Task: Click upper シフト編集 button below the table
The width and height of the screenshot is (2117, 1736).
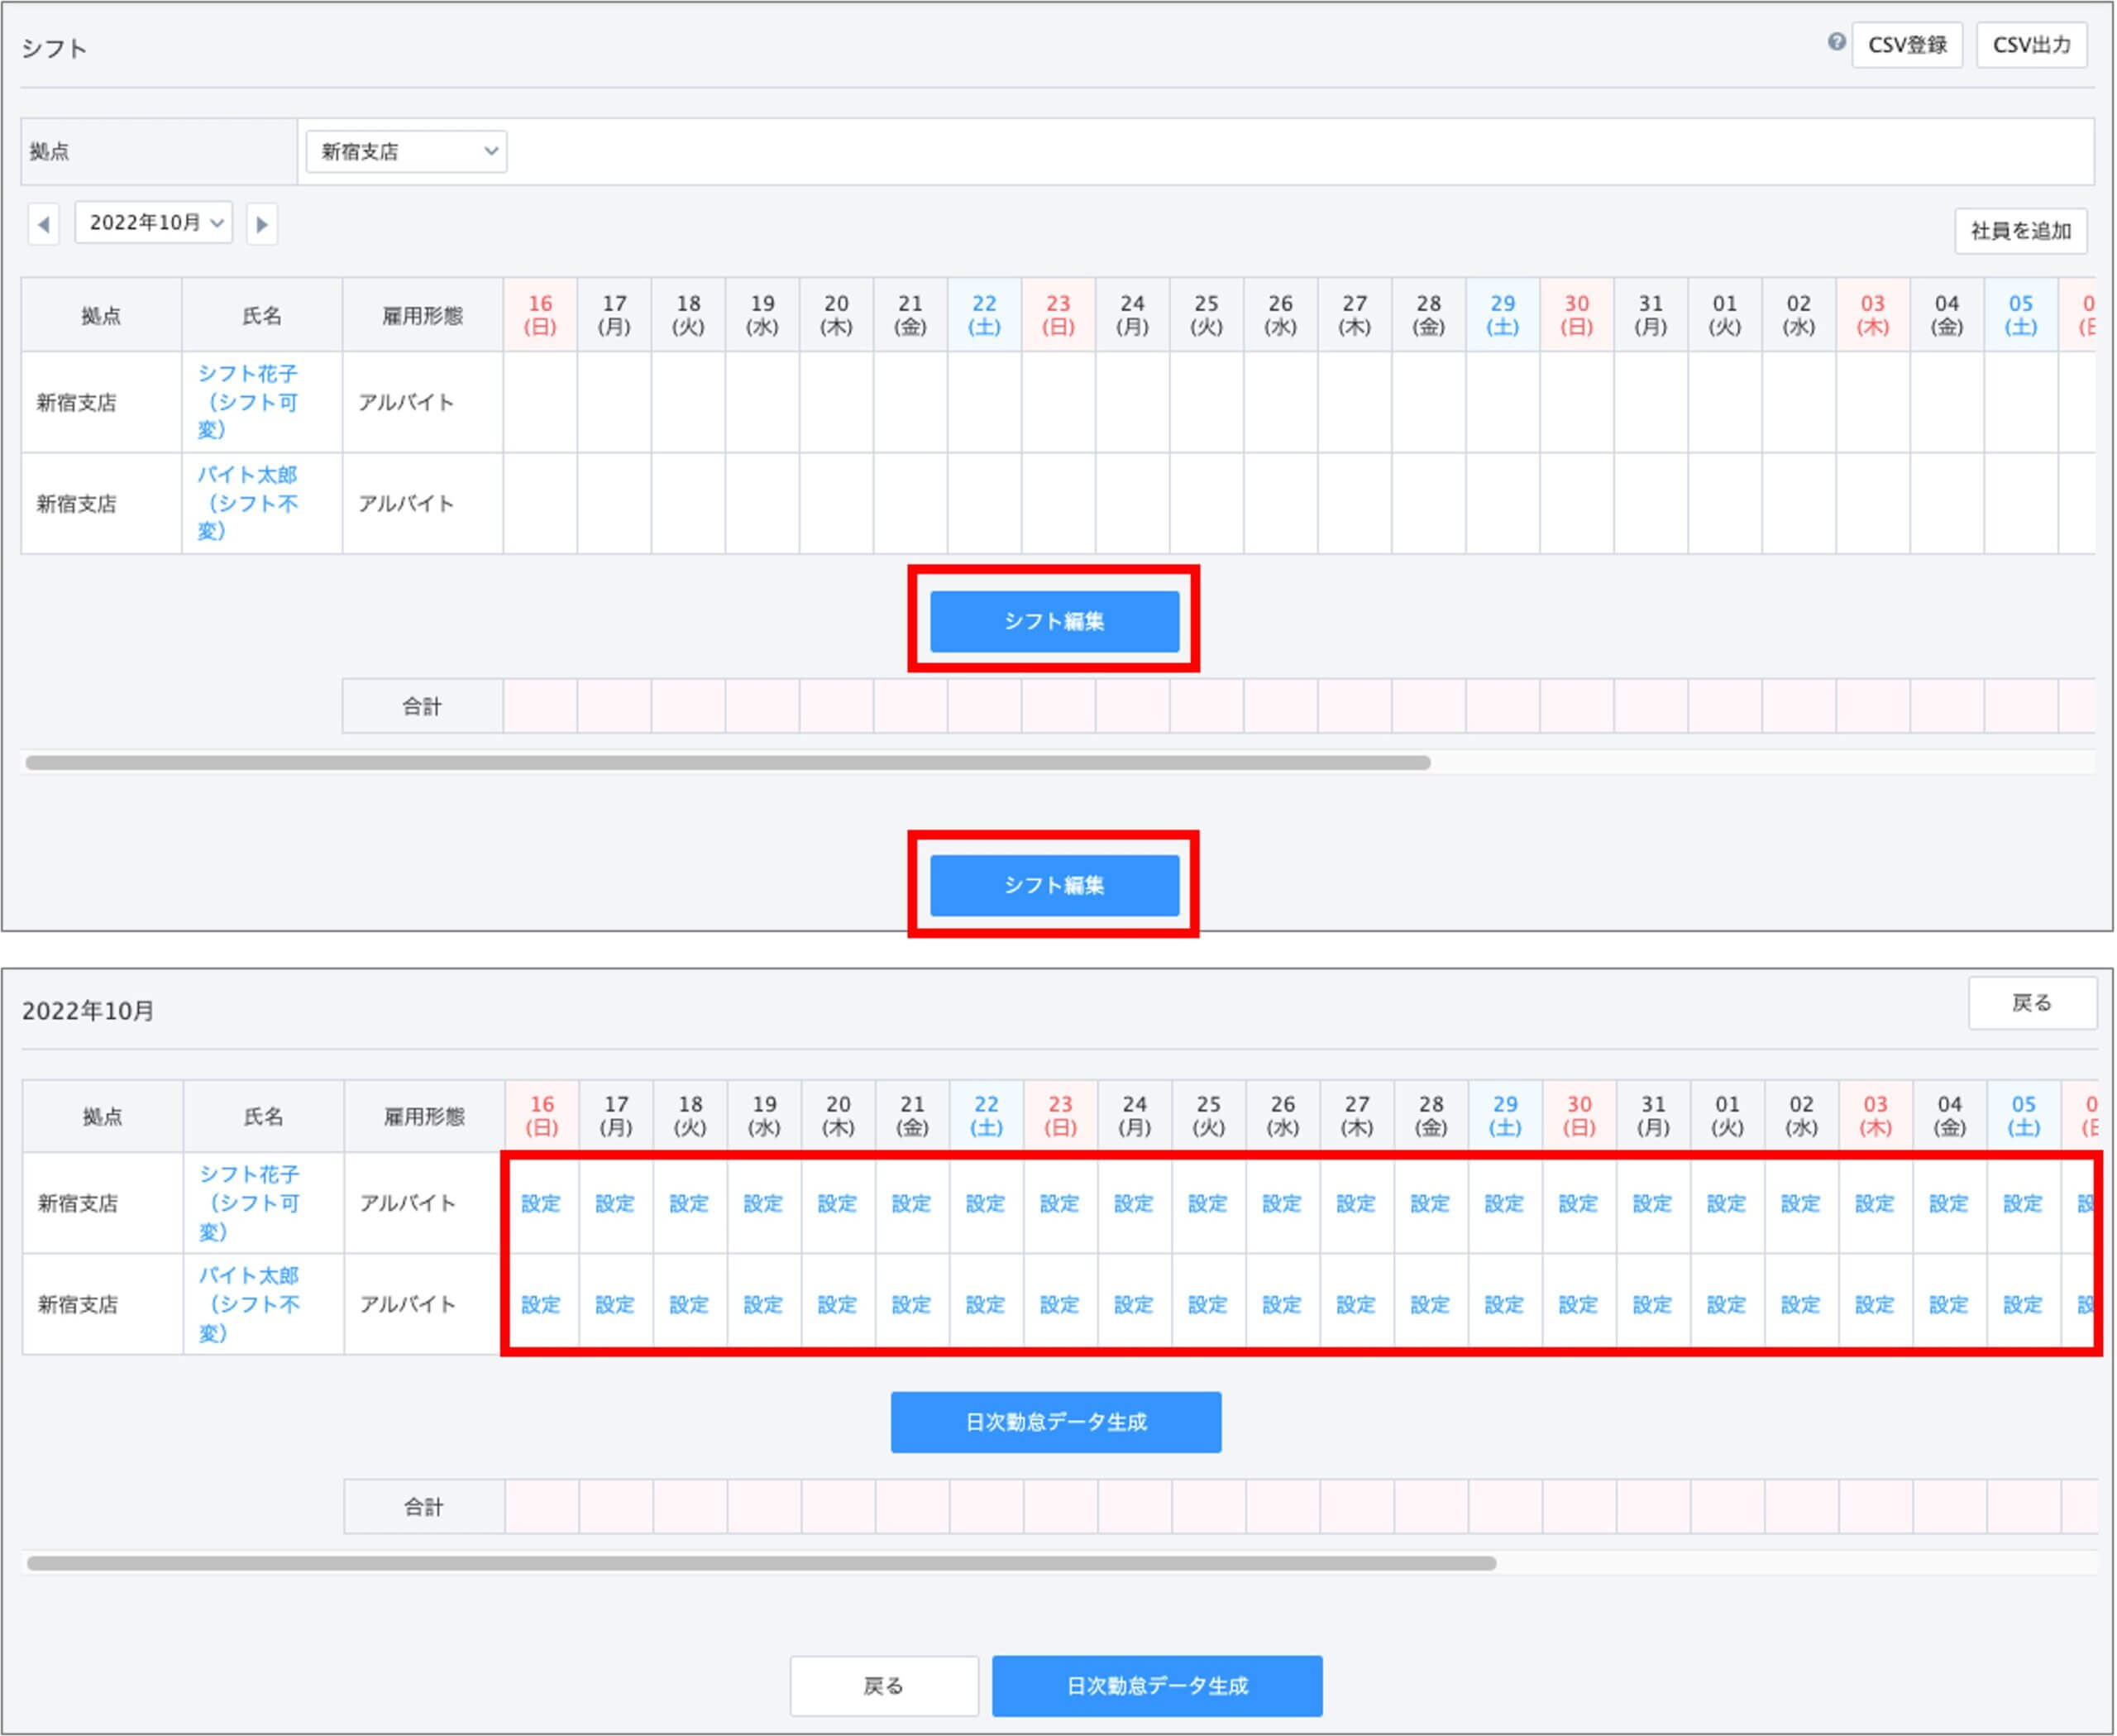Action: click(1054, 621)
